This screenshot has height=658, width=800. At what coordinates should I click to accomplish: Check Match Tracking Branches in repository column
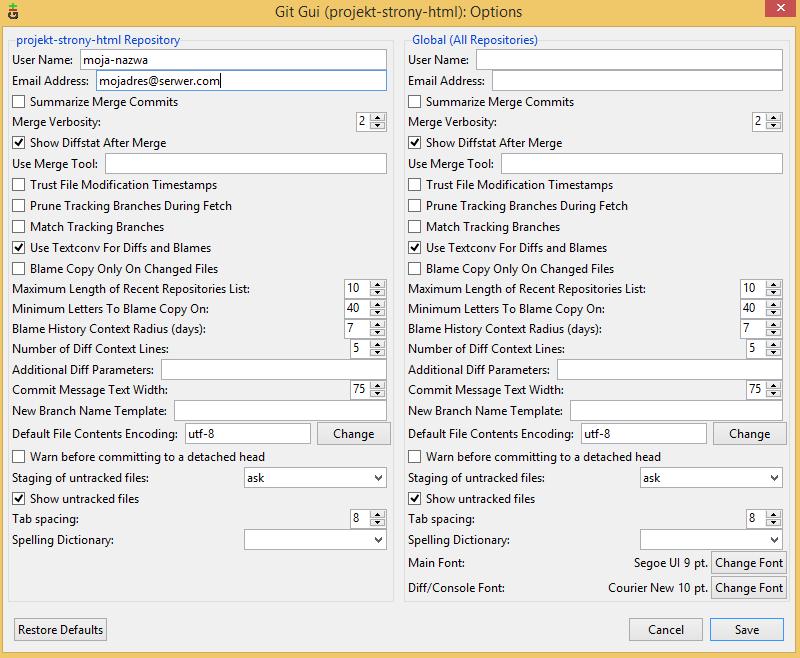pos(18,226)
